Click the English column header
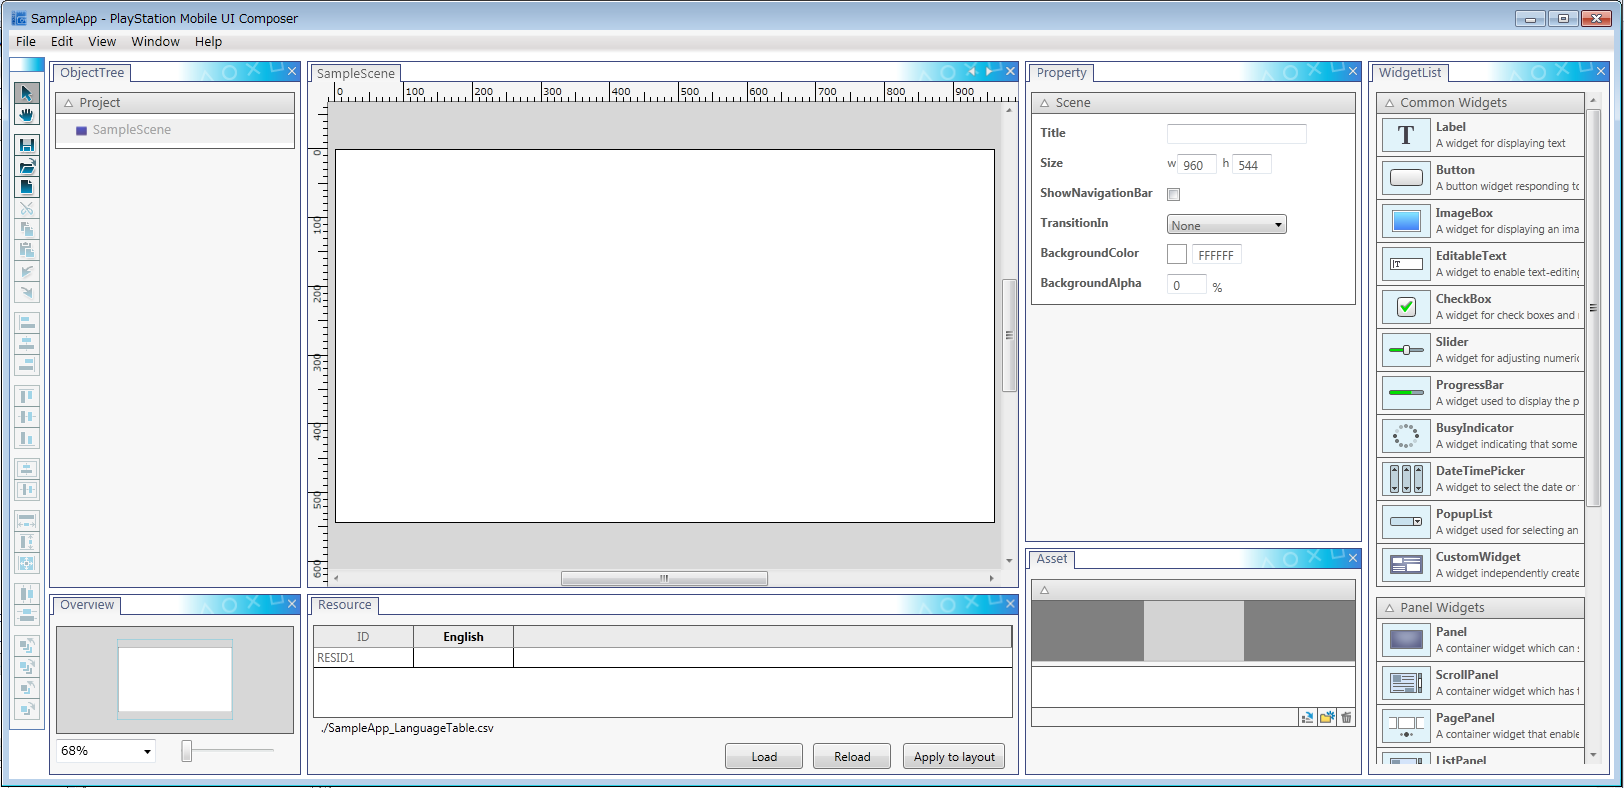Screen dimensions: 1624x788 click(x=463, y=637)
